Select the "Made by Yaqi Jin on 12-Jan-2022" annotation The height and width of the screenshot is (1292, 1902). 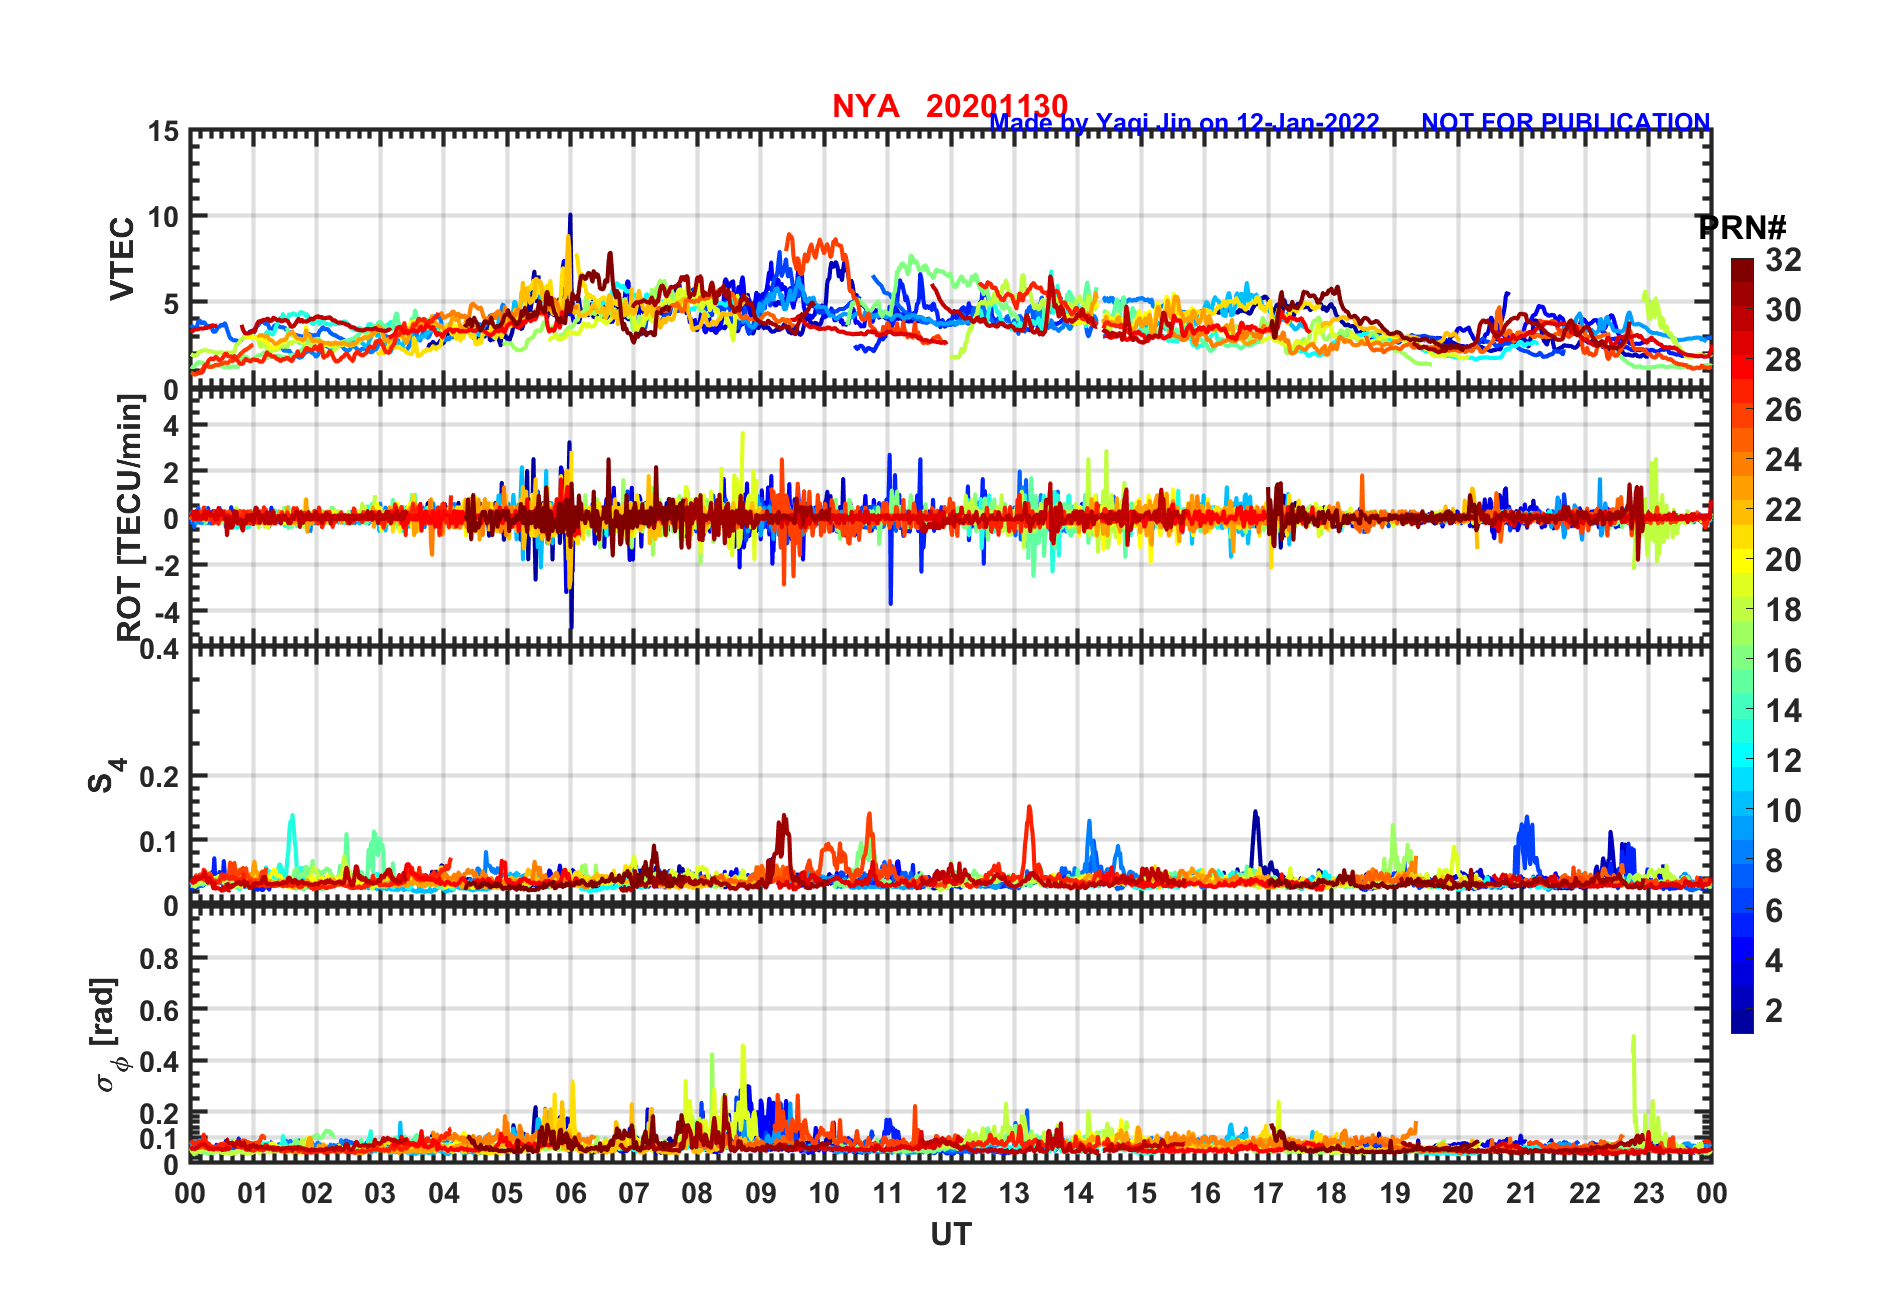[x=1185, y=123]
